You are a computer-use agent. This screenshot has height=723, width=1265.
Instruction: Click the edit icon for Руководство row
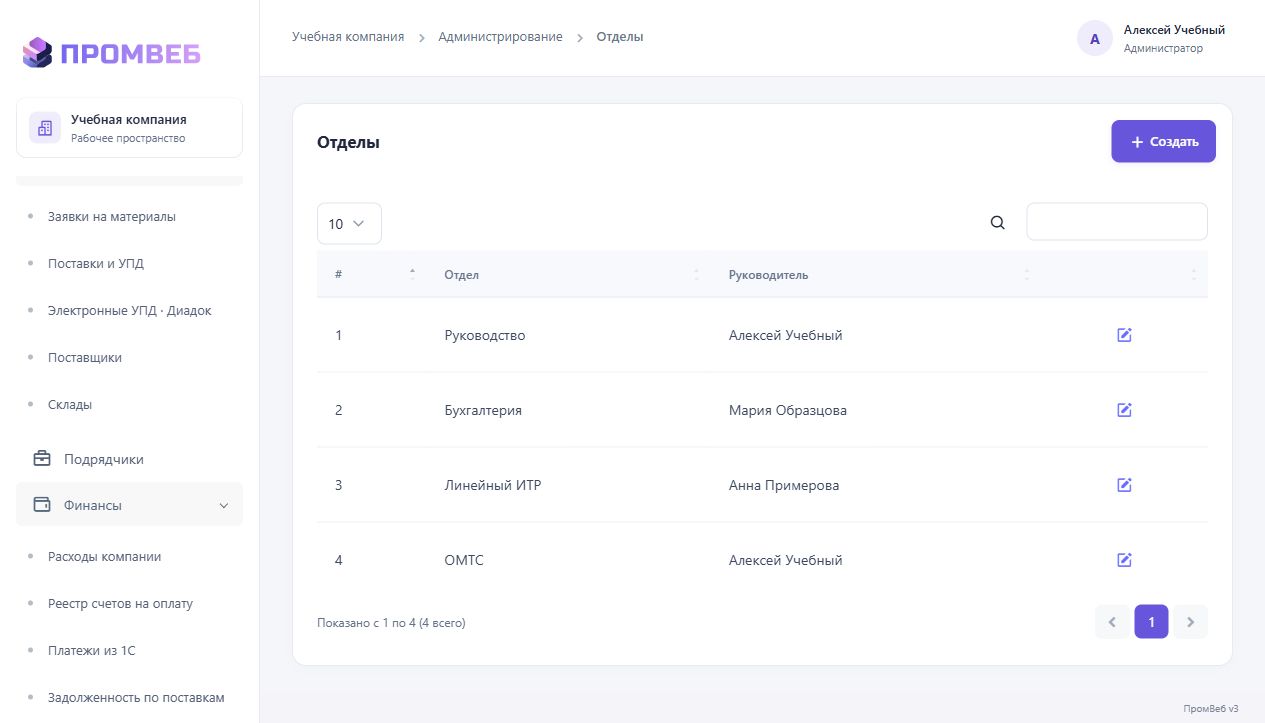[1124, 335]
